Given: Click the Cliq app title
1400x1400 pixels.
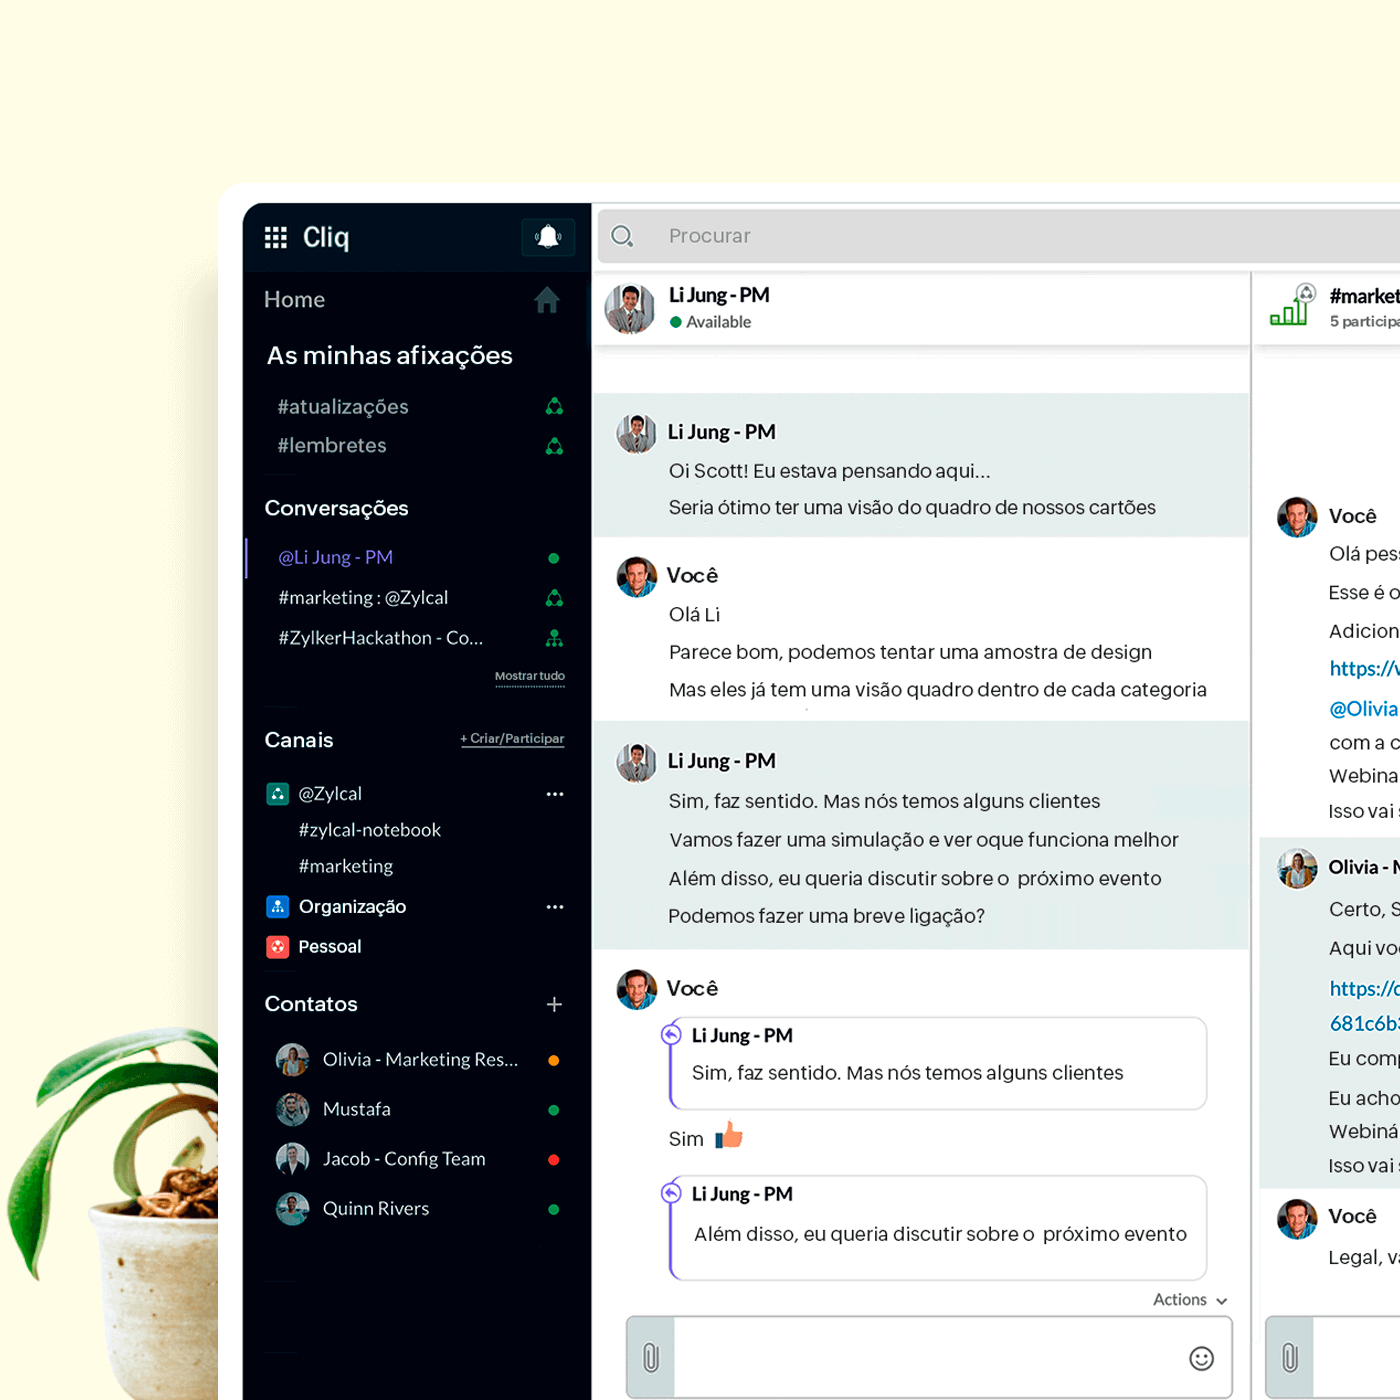Looking at the screenshot, I should point(326,237).
